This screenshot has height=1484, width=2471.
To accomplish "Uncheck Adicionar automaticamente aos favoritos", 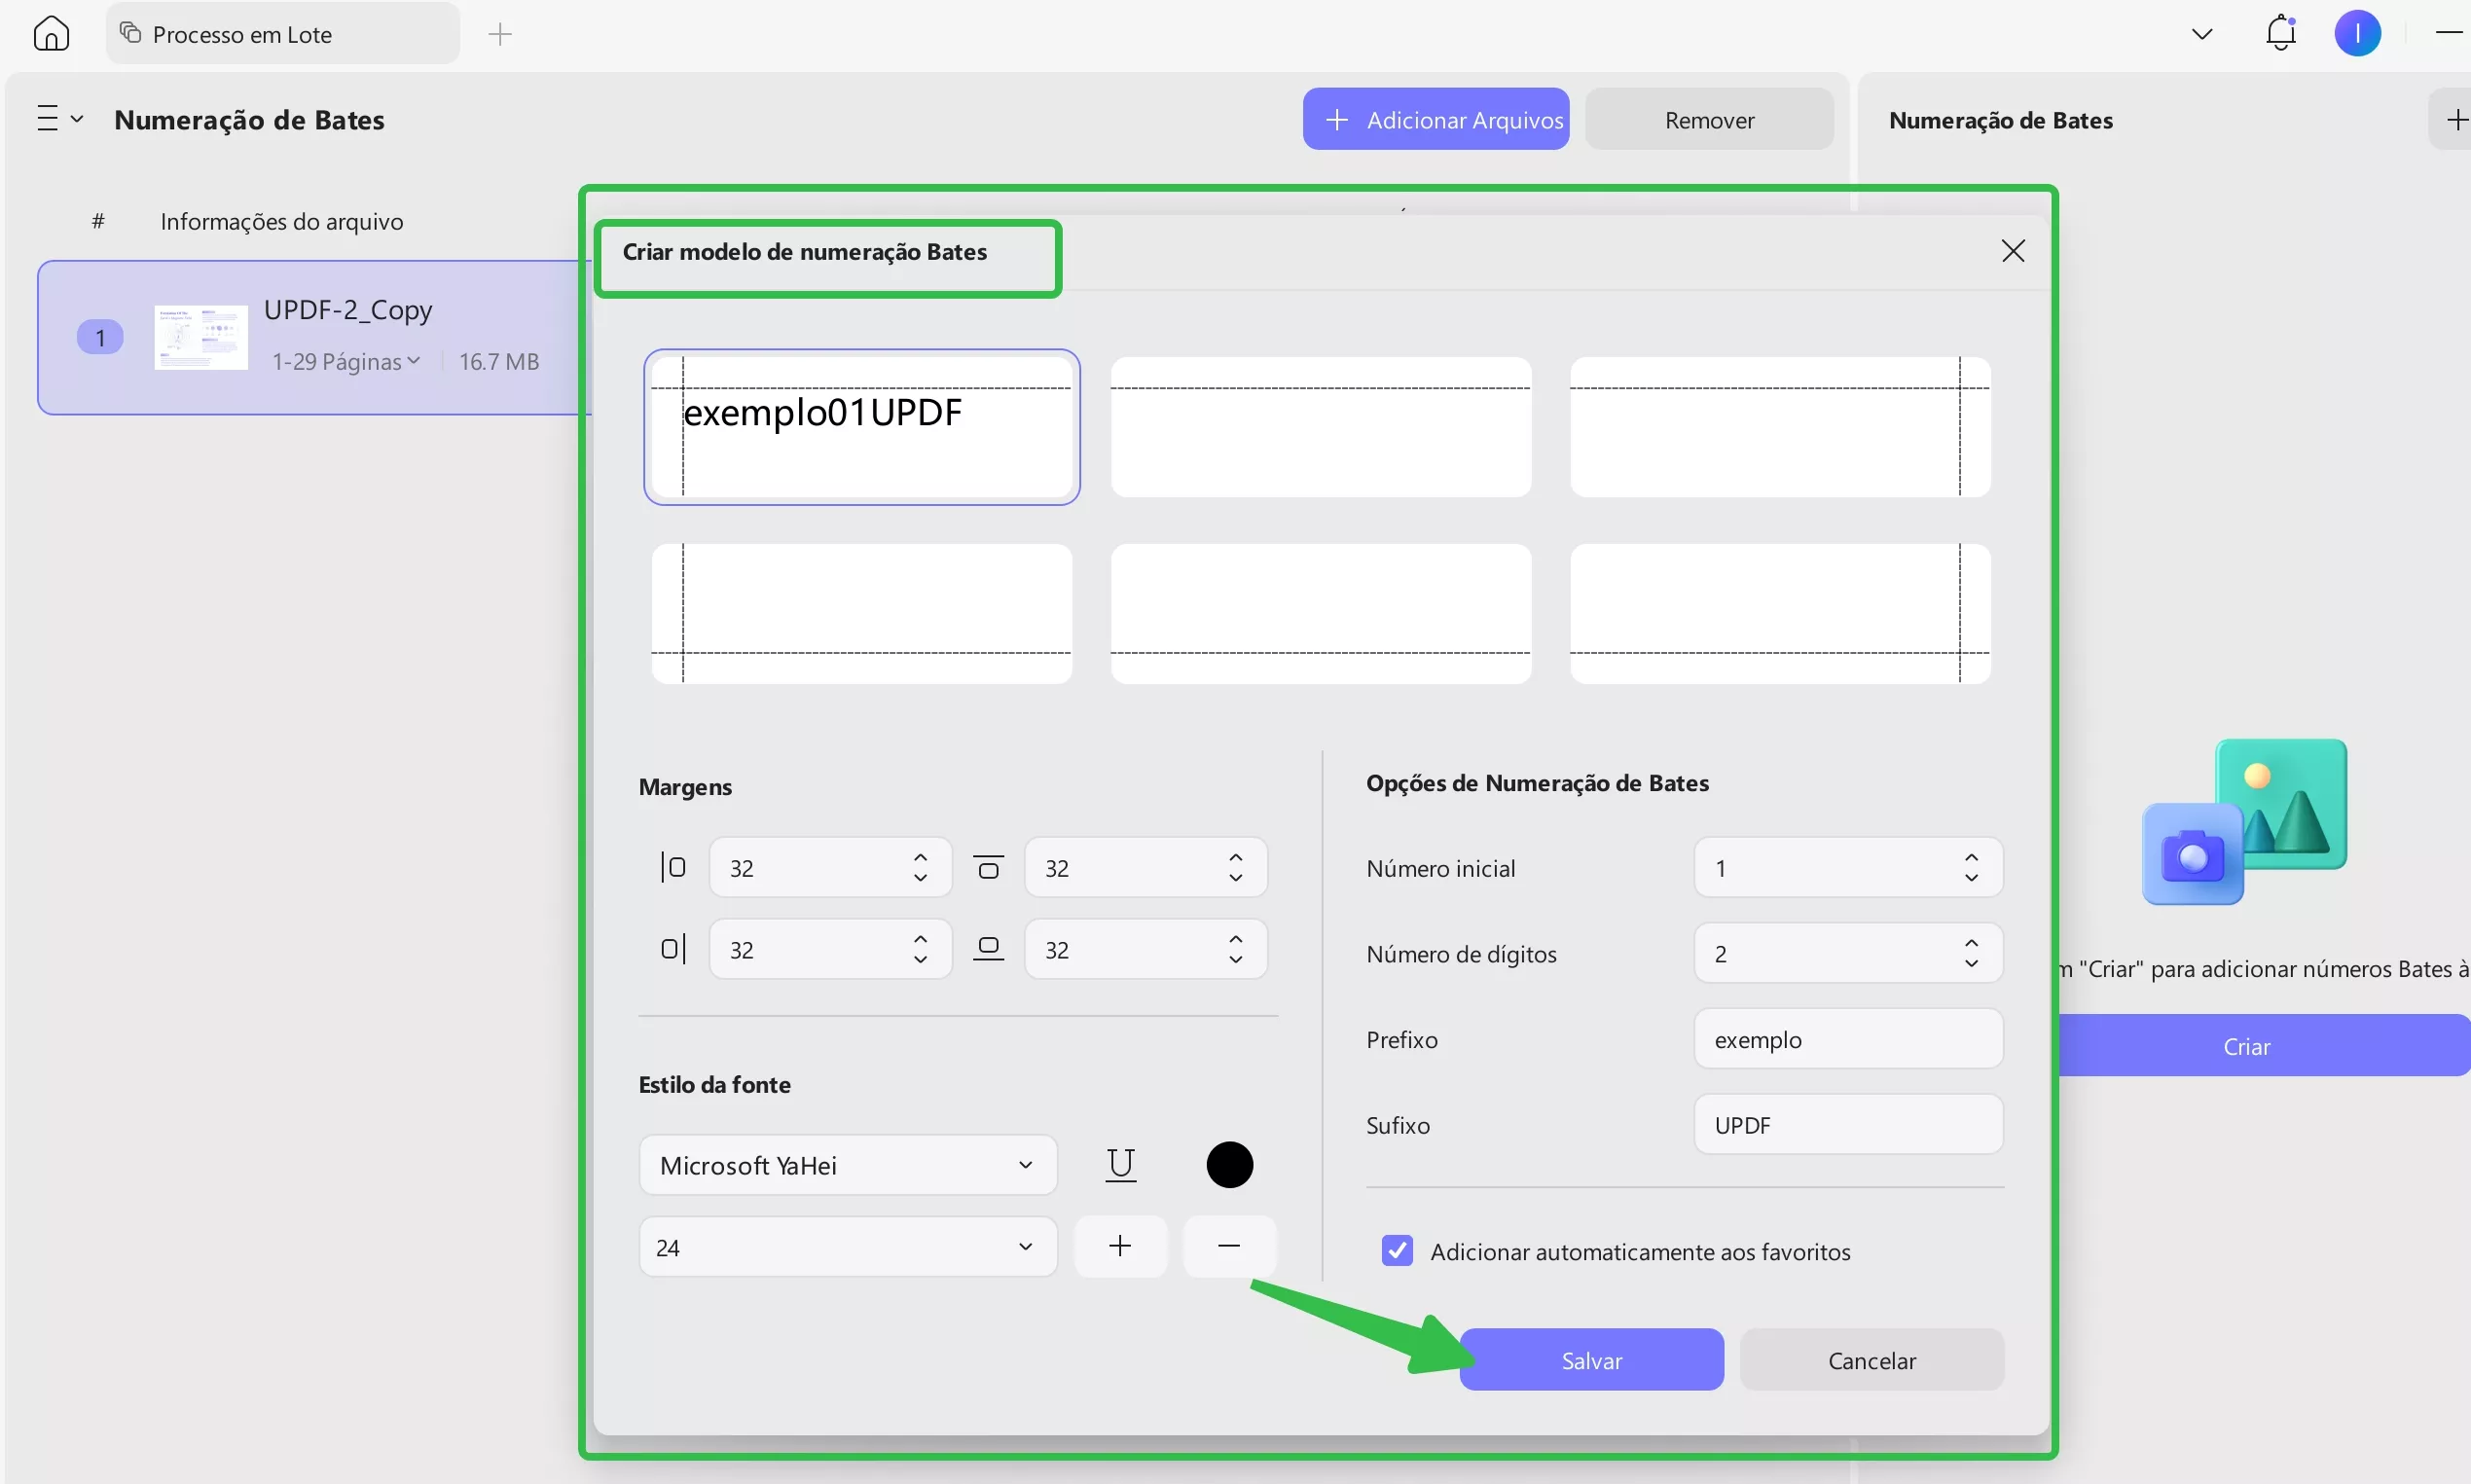I will (x=1397, y=1251).
